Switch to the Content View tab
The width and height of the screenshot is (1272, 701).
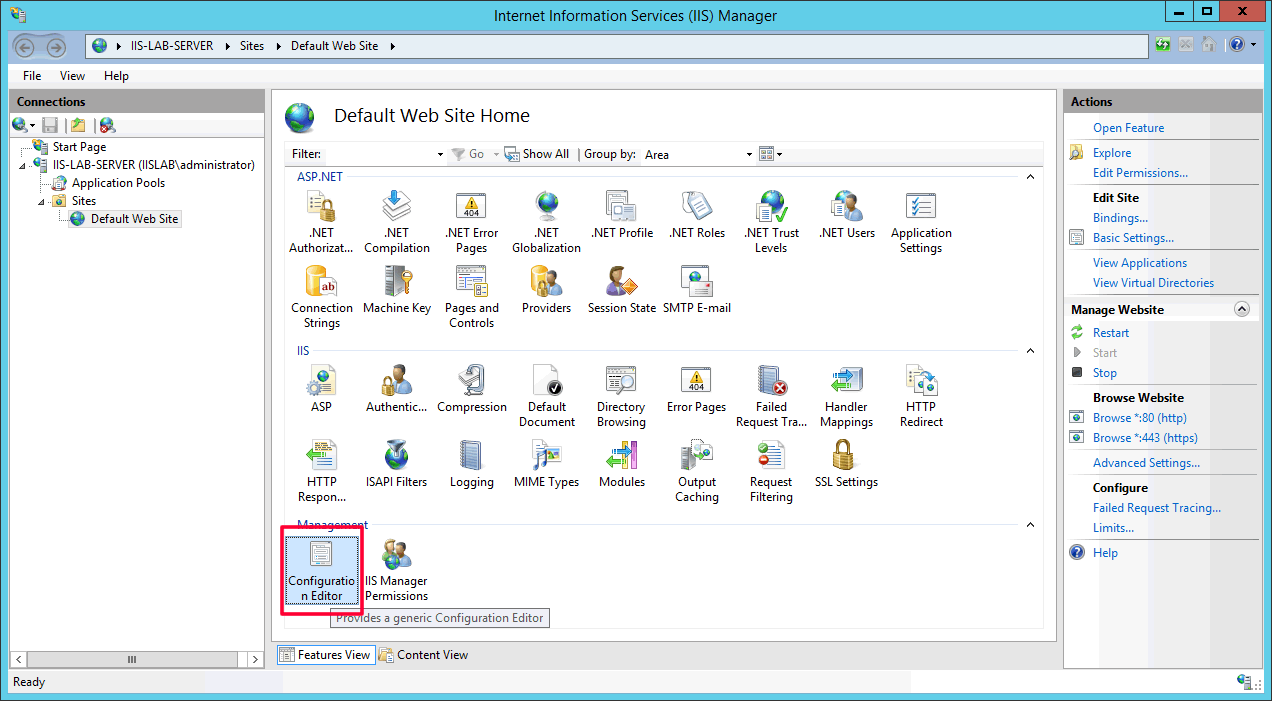423,655
